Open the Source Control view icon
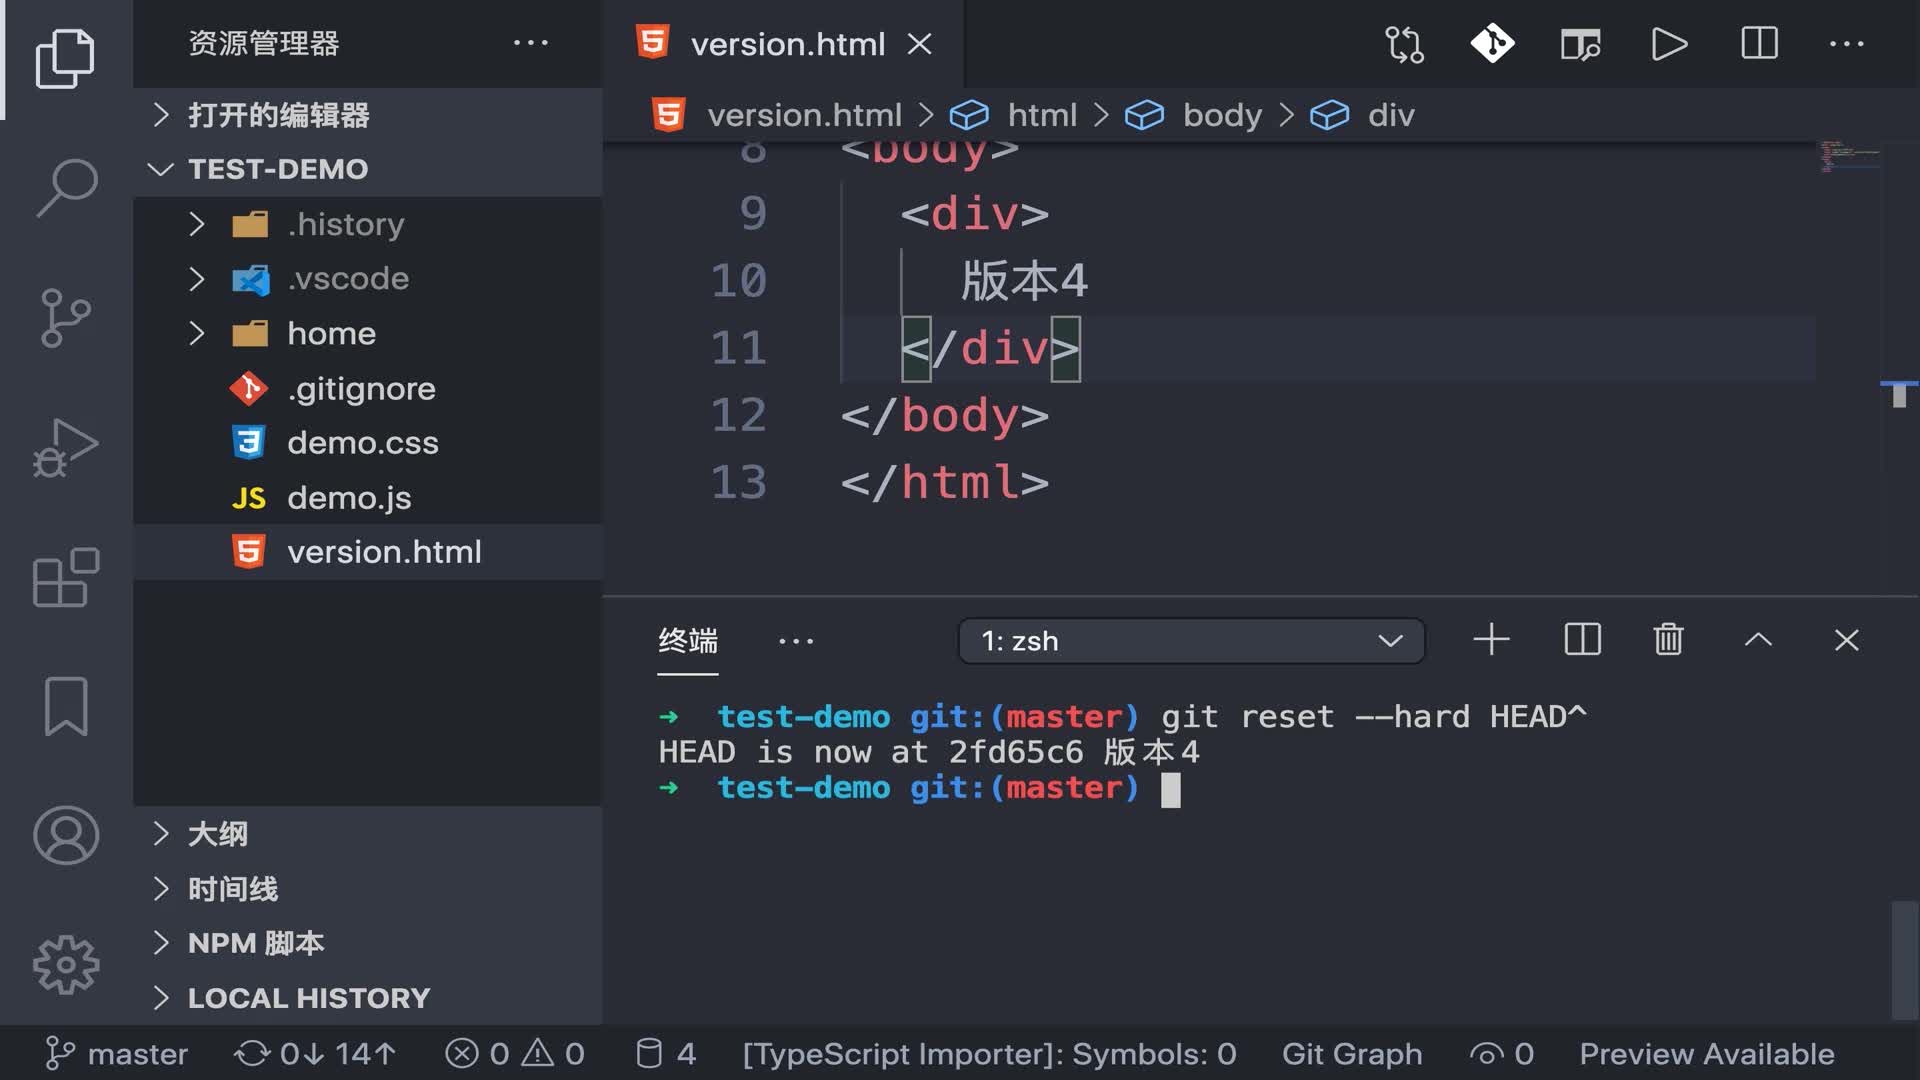 point(66,317)
